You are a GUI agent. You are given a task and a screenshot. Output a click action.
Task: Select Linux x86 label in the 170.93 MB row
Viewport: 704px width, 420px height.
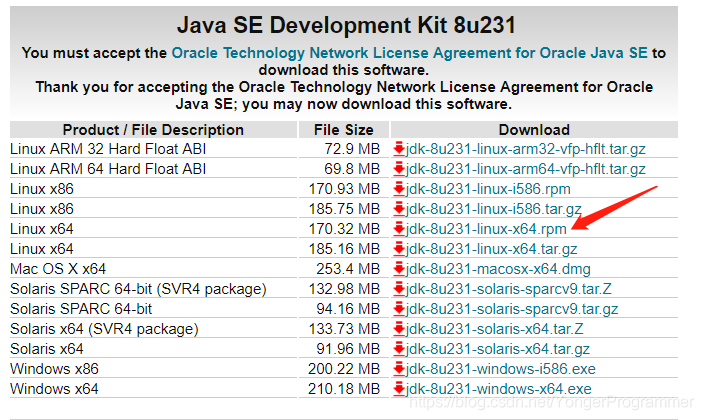[42, 189]
